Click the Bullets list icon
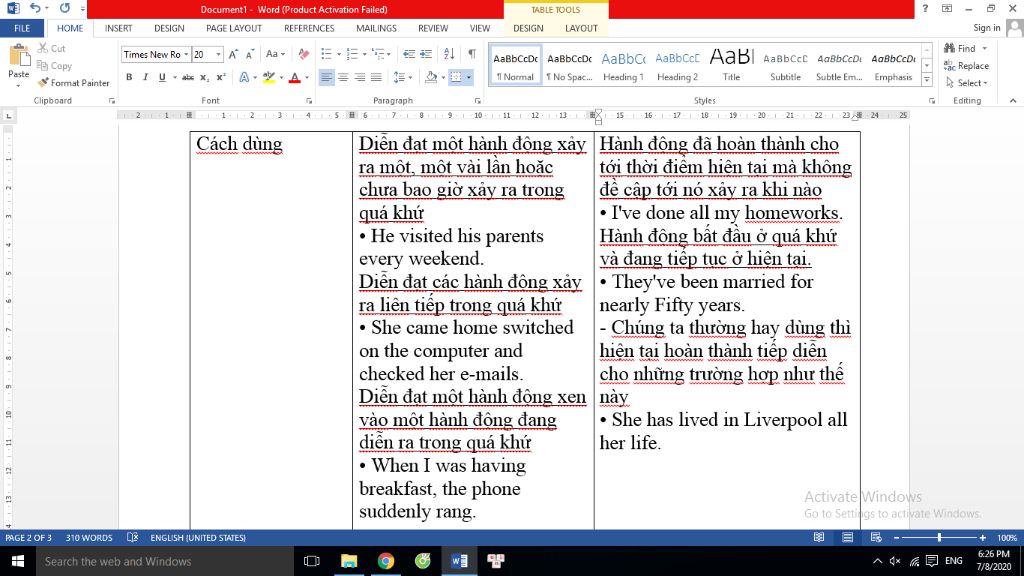Screen dimensions: 1024x576 pyautogui.click(x=327, y=54)
